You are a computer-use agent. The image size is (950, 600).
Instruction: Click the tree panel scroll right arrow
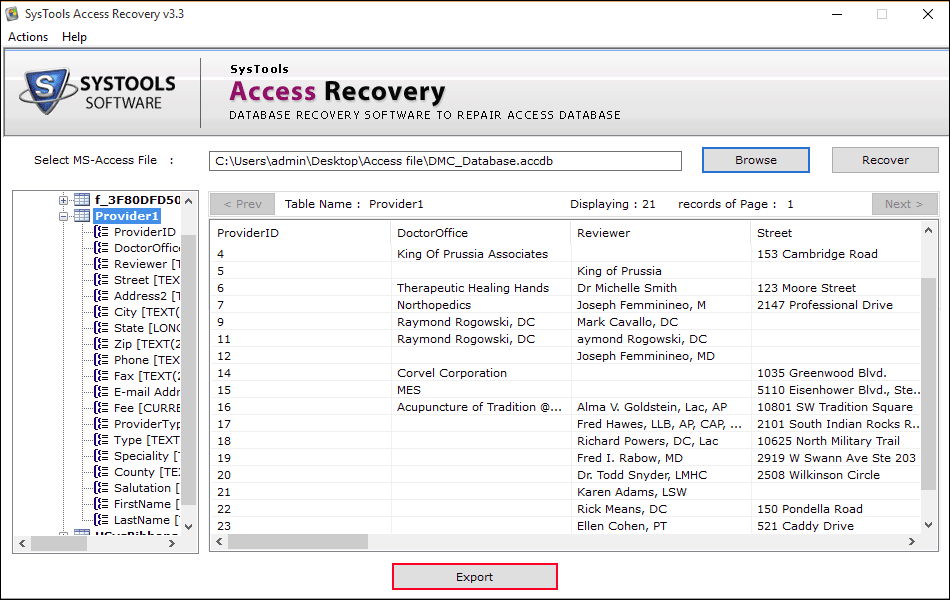(172, 544)
